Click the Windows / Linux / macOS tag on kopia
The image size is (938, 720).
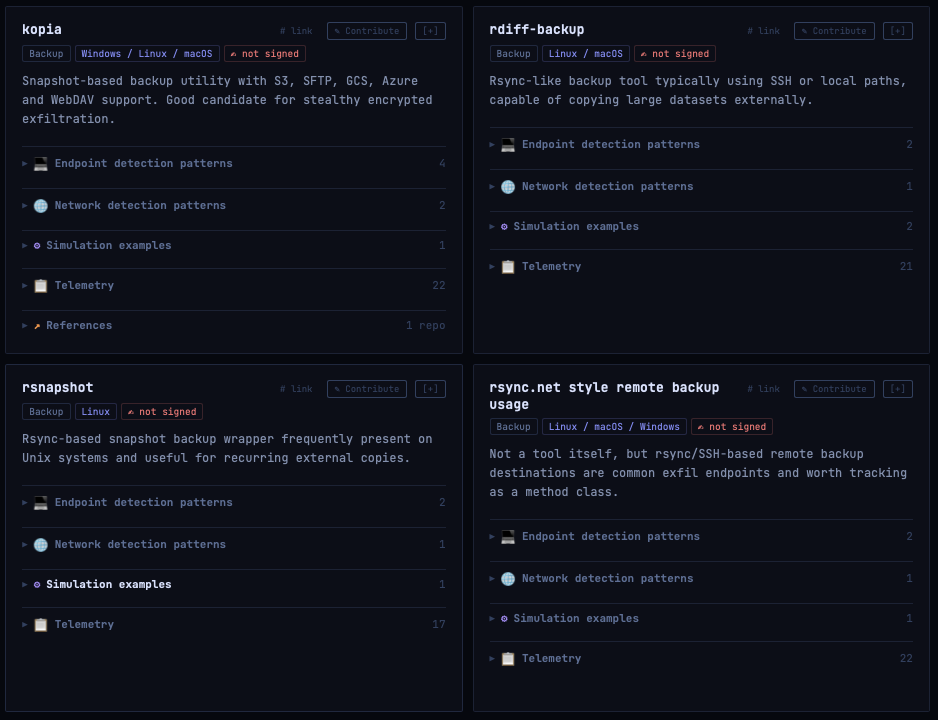[x=146, y=54]
